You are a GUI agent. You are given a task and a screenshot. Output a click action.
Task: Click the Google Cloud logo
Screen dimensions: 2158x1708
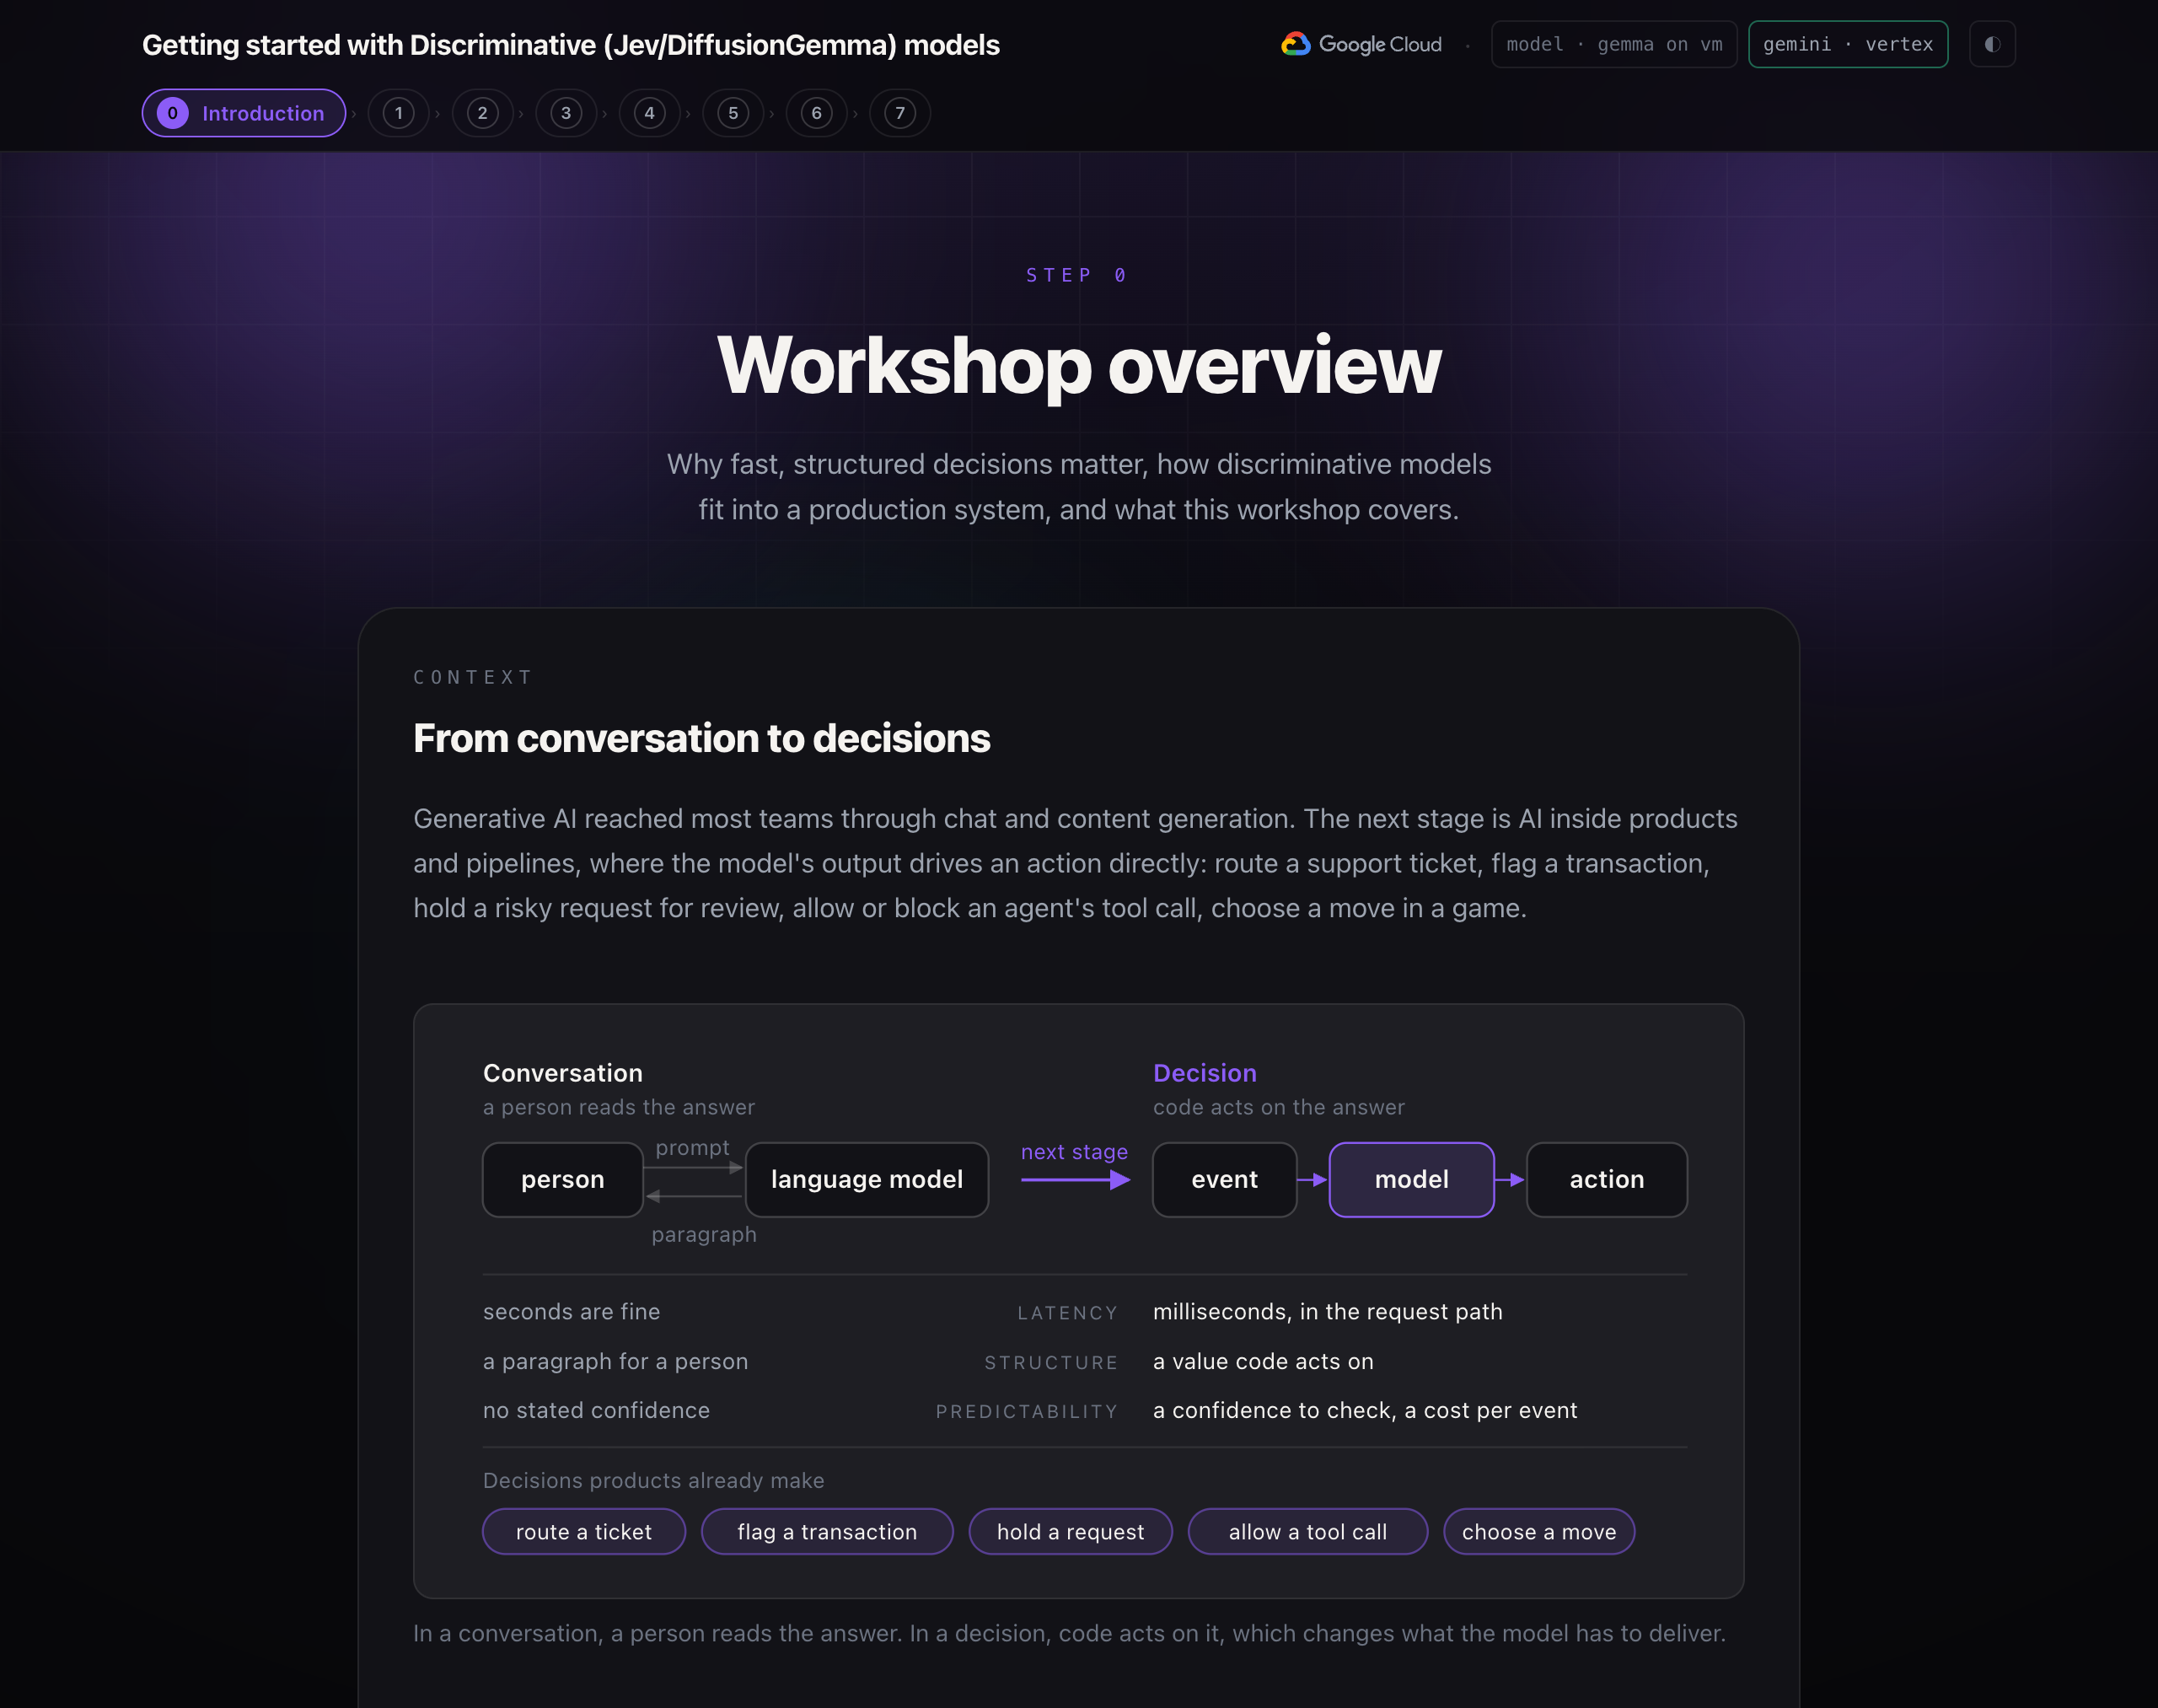[x=1361, y=44]
